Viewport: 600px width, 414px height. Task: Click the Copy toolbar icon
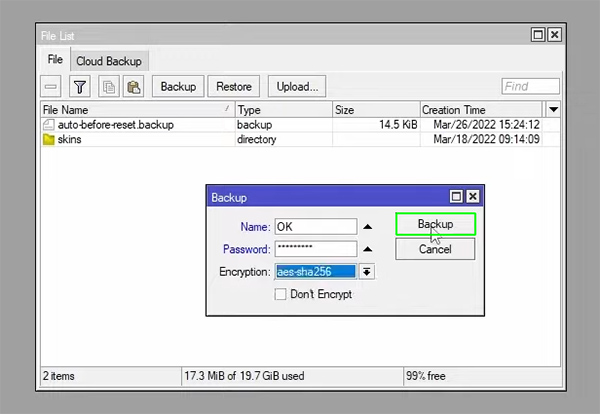108,87
